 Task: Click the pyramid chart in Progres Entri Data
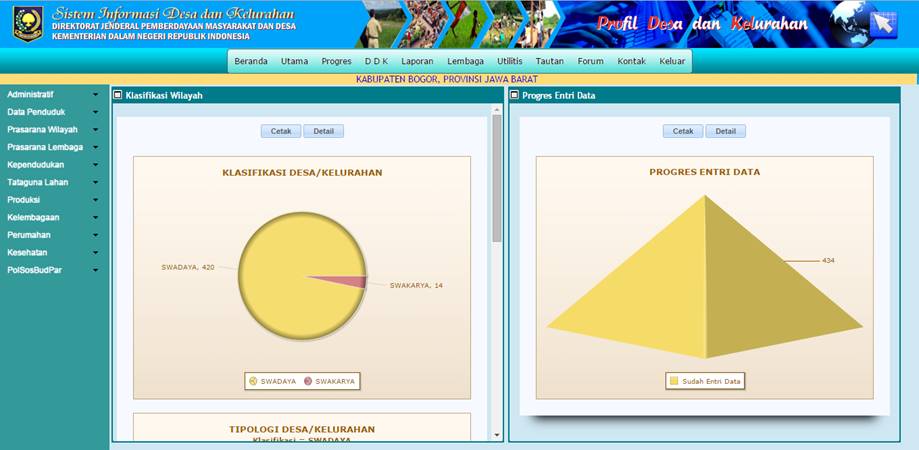(x=704, y=277)
